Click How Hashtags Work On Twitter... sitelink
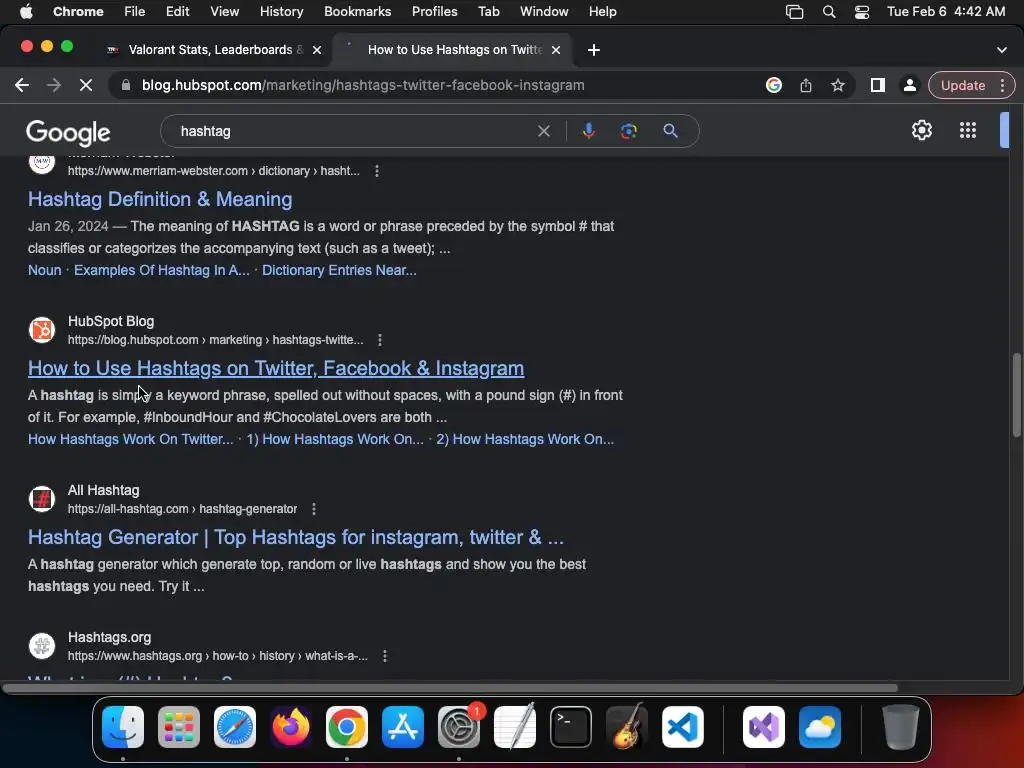Image resolution: width=1024 pixels, height=768 pixels. click(131, 440)
